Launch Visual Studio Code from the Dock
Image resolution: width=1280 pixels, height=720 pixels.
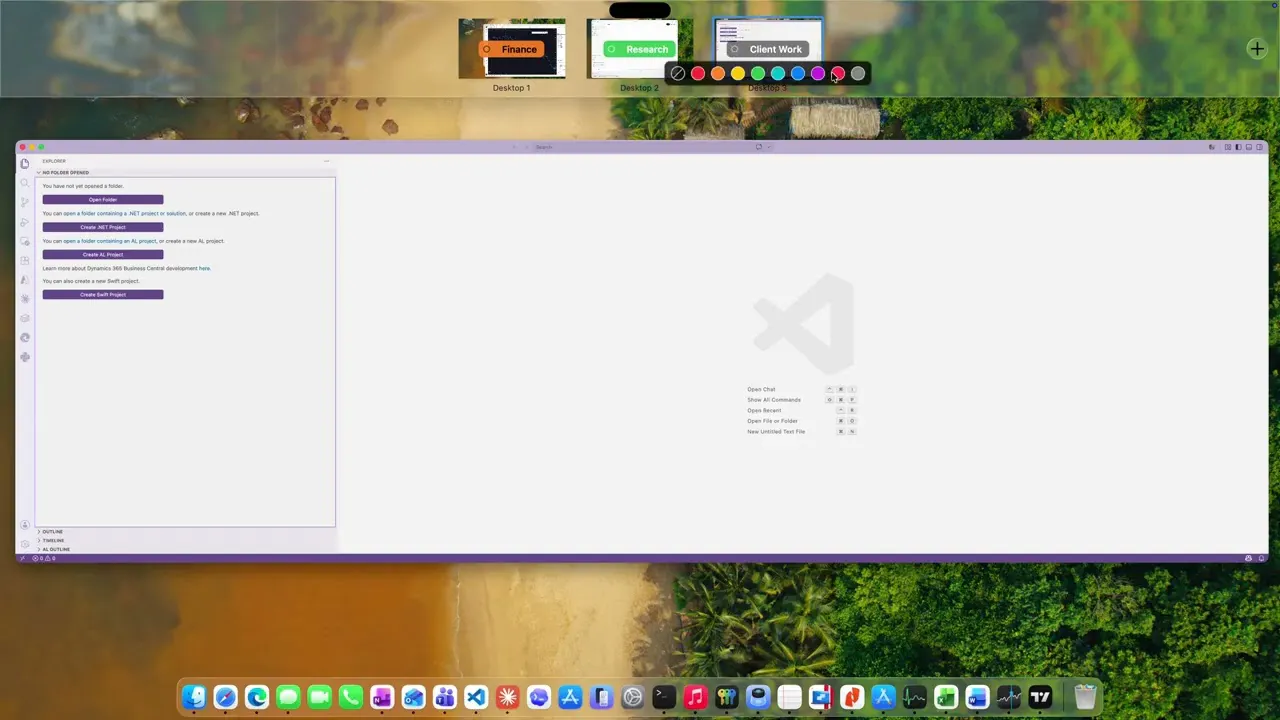(476, 697)
